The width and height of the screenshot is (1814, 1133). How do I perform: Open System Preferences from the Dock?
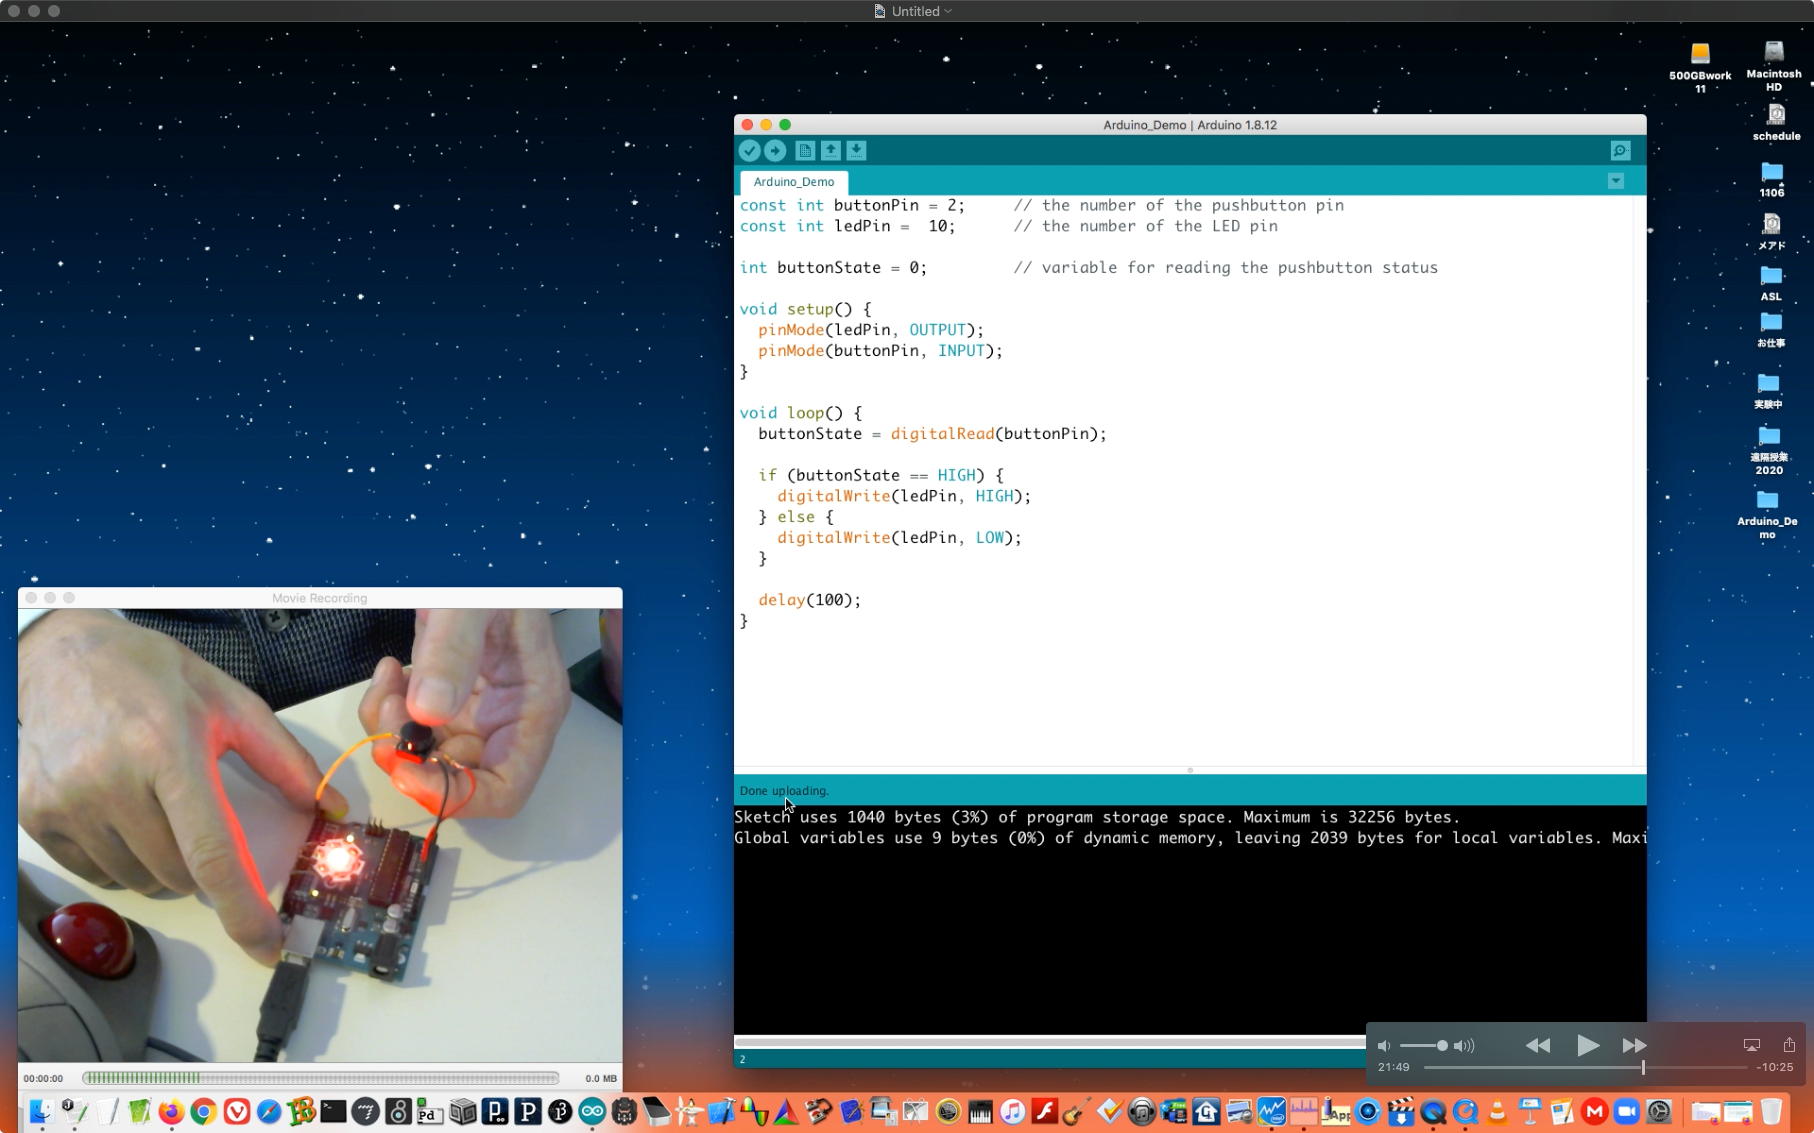(x=1659, y=1111)
